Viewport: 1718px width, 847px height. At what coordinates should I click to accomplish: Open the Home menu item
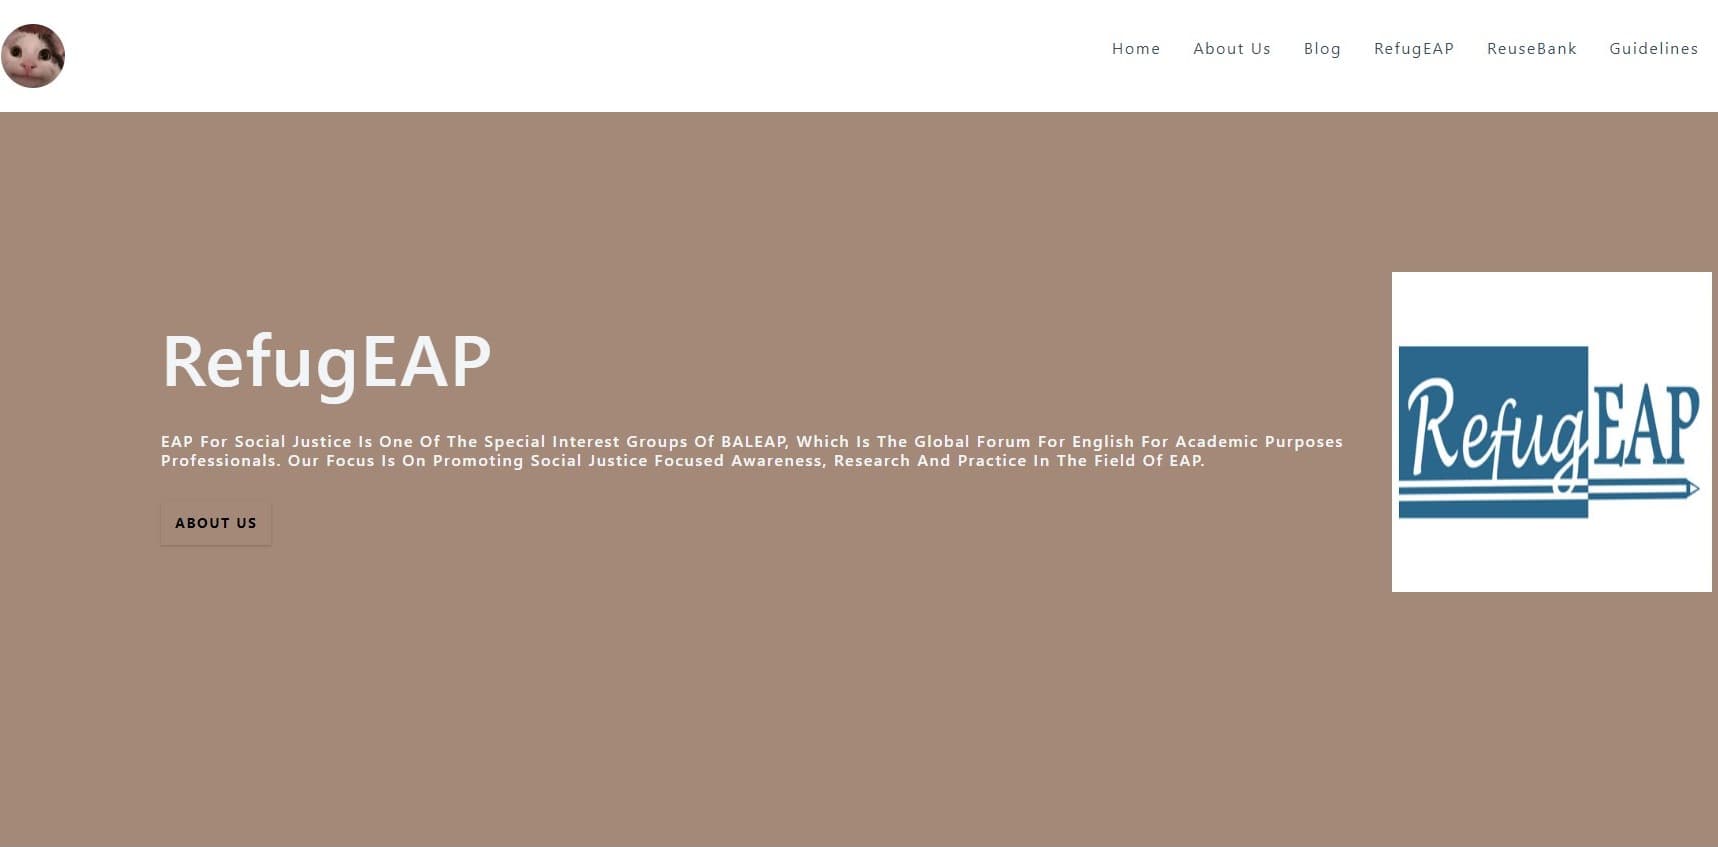(x=1136, y=49)
